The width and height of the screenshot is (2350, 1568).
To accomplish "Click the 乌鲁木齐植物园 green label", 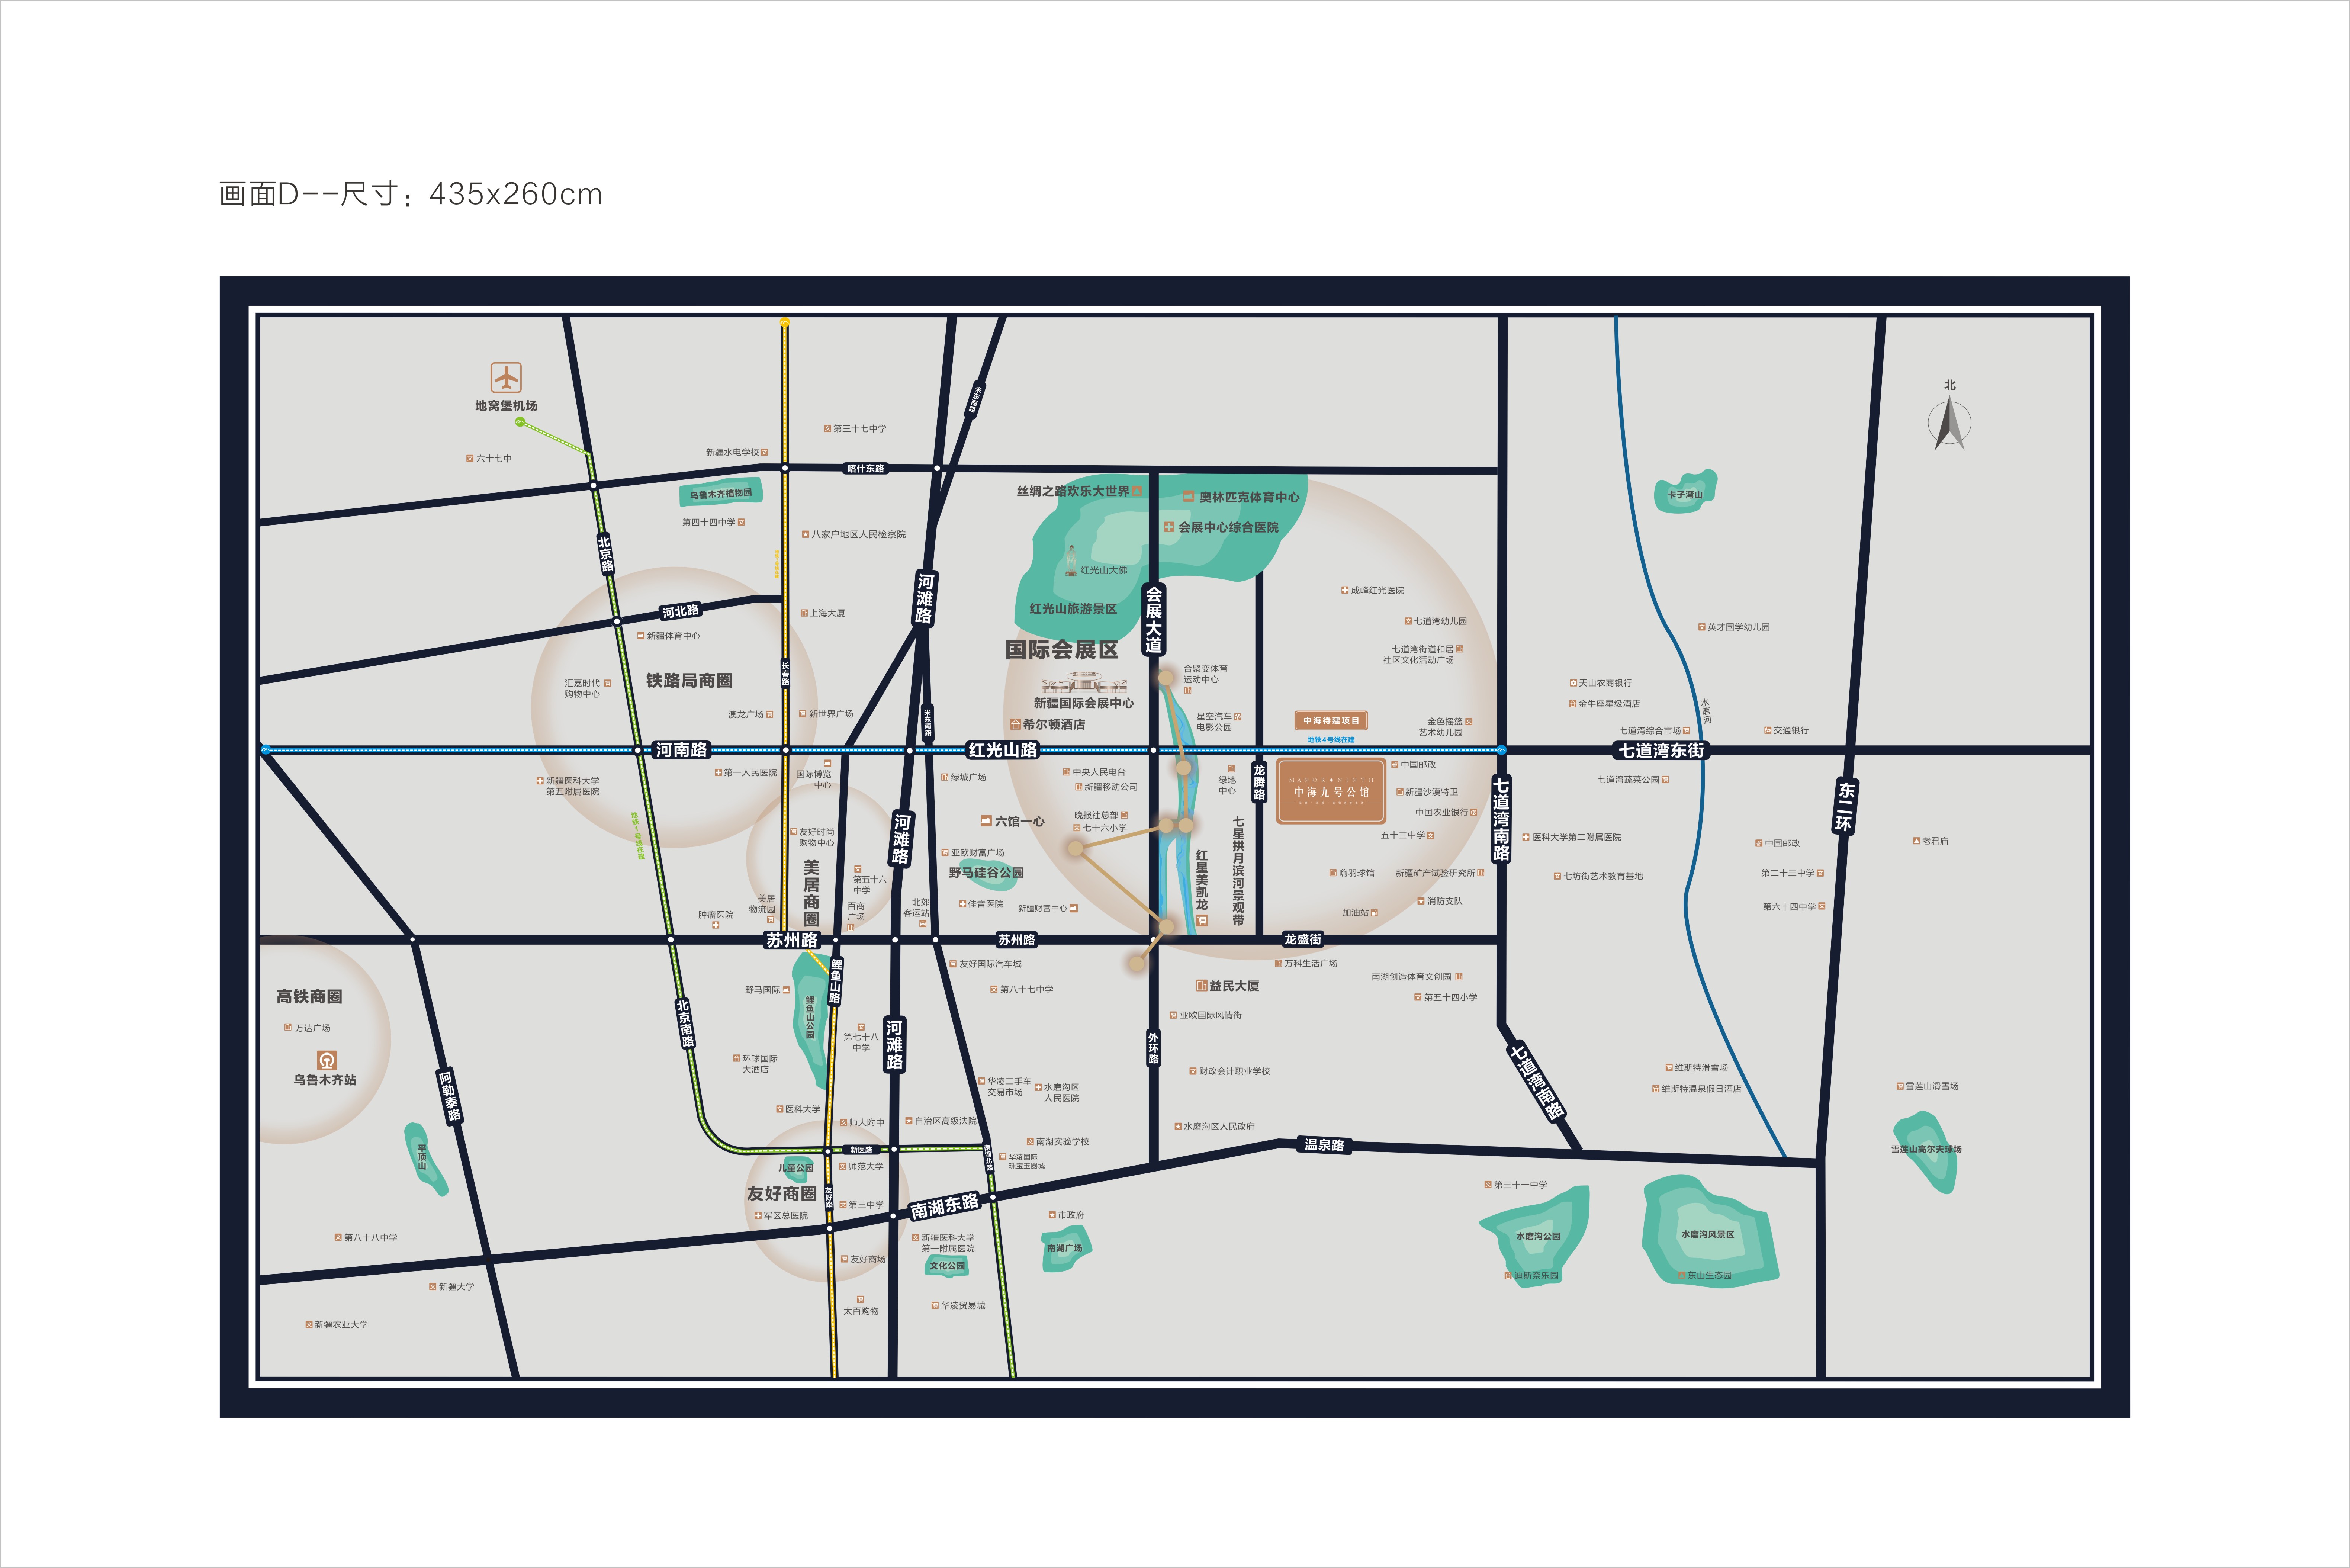I will 721,493.
